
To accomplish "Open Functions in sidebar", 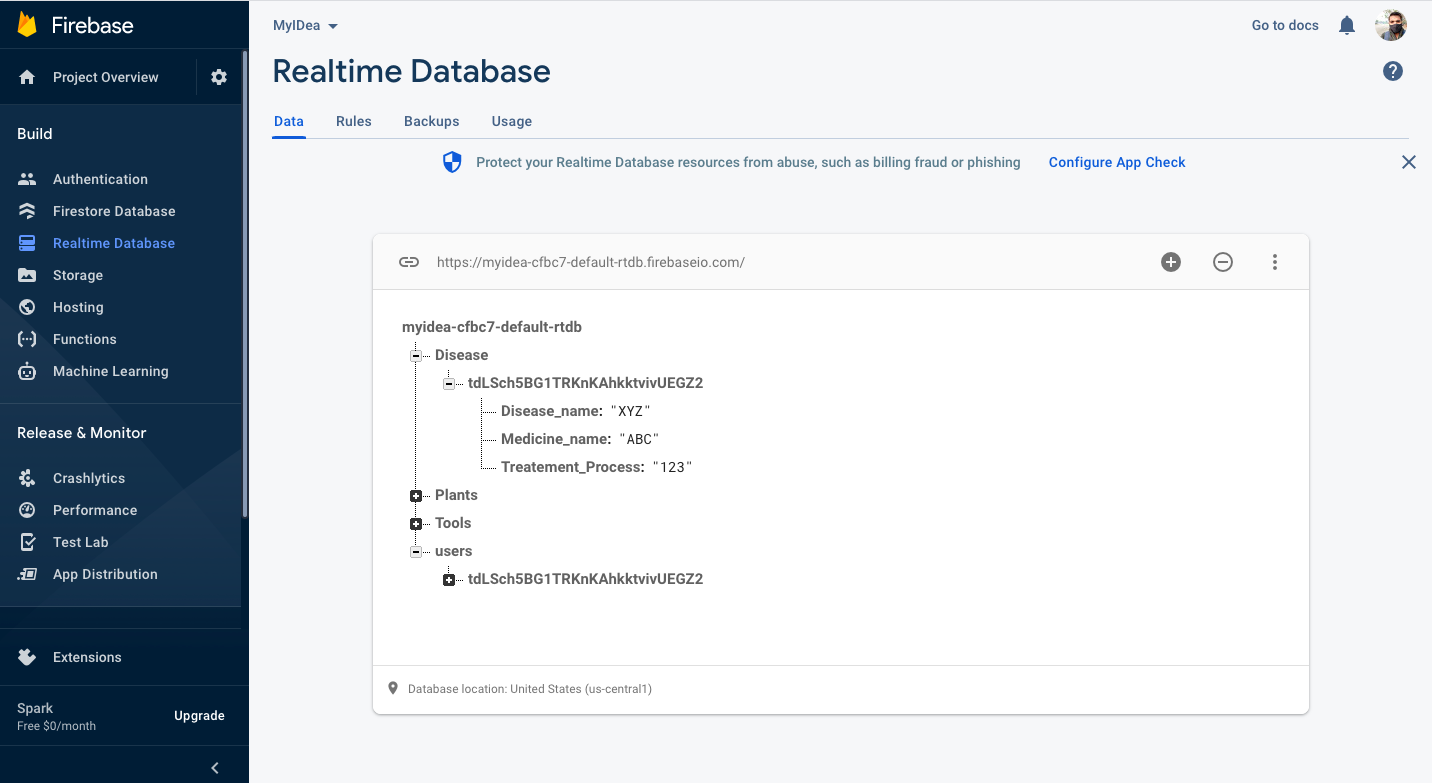I will 85,339.
